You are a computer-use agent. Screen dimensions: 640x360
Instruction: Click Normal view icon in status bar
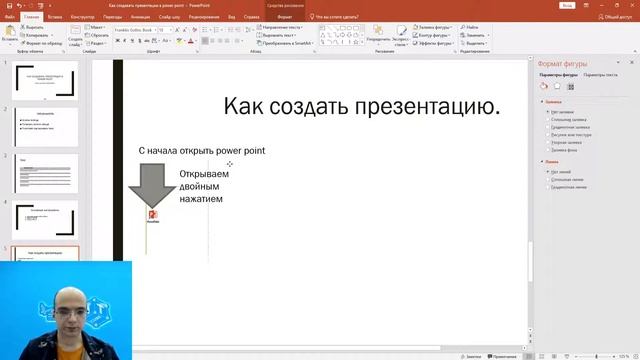coord(529,356)
